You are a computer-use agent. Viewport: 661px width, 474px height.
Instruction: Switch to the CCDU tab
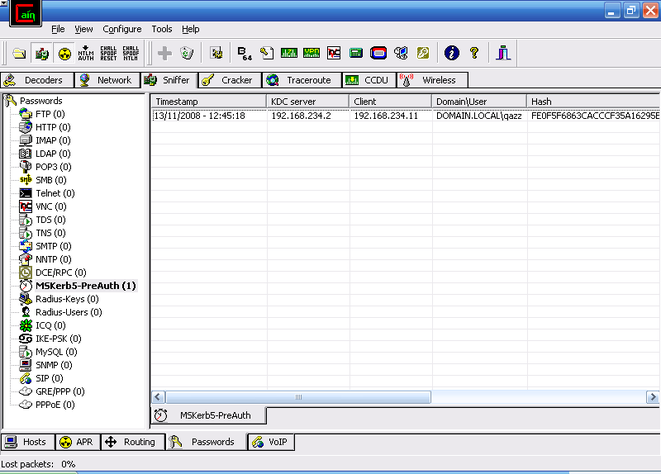click(369, 80)
